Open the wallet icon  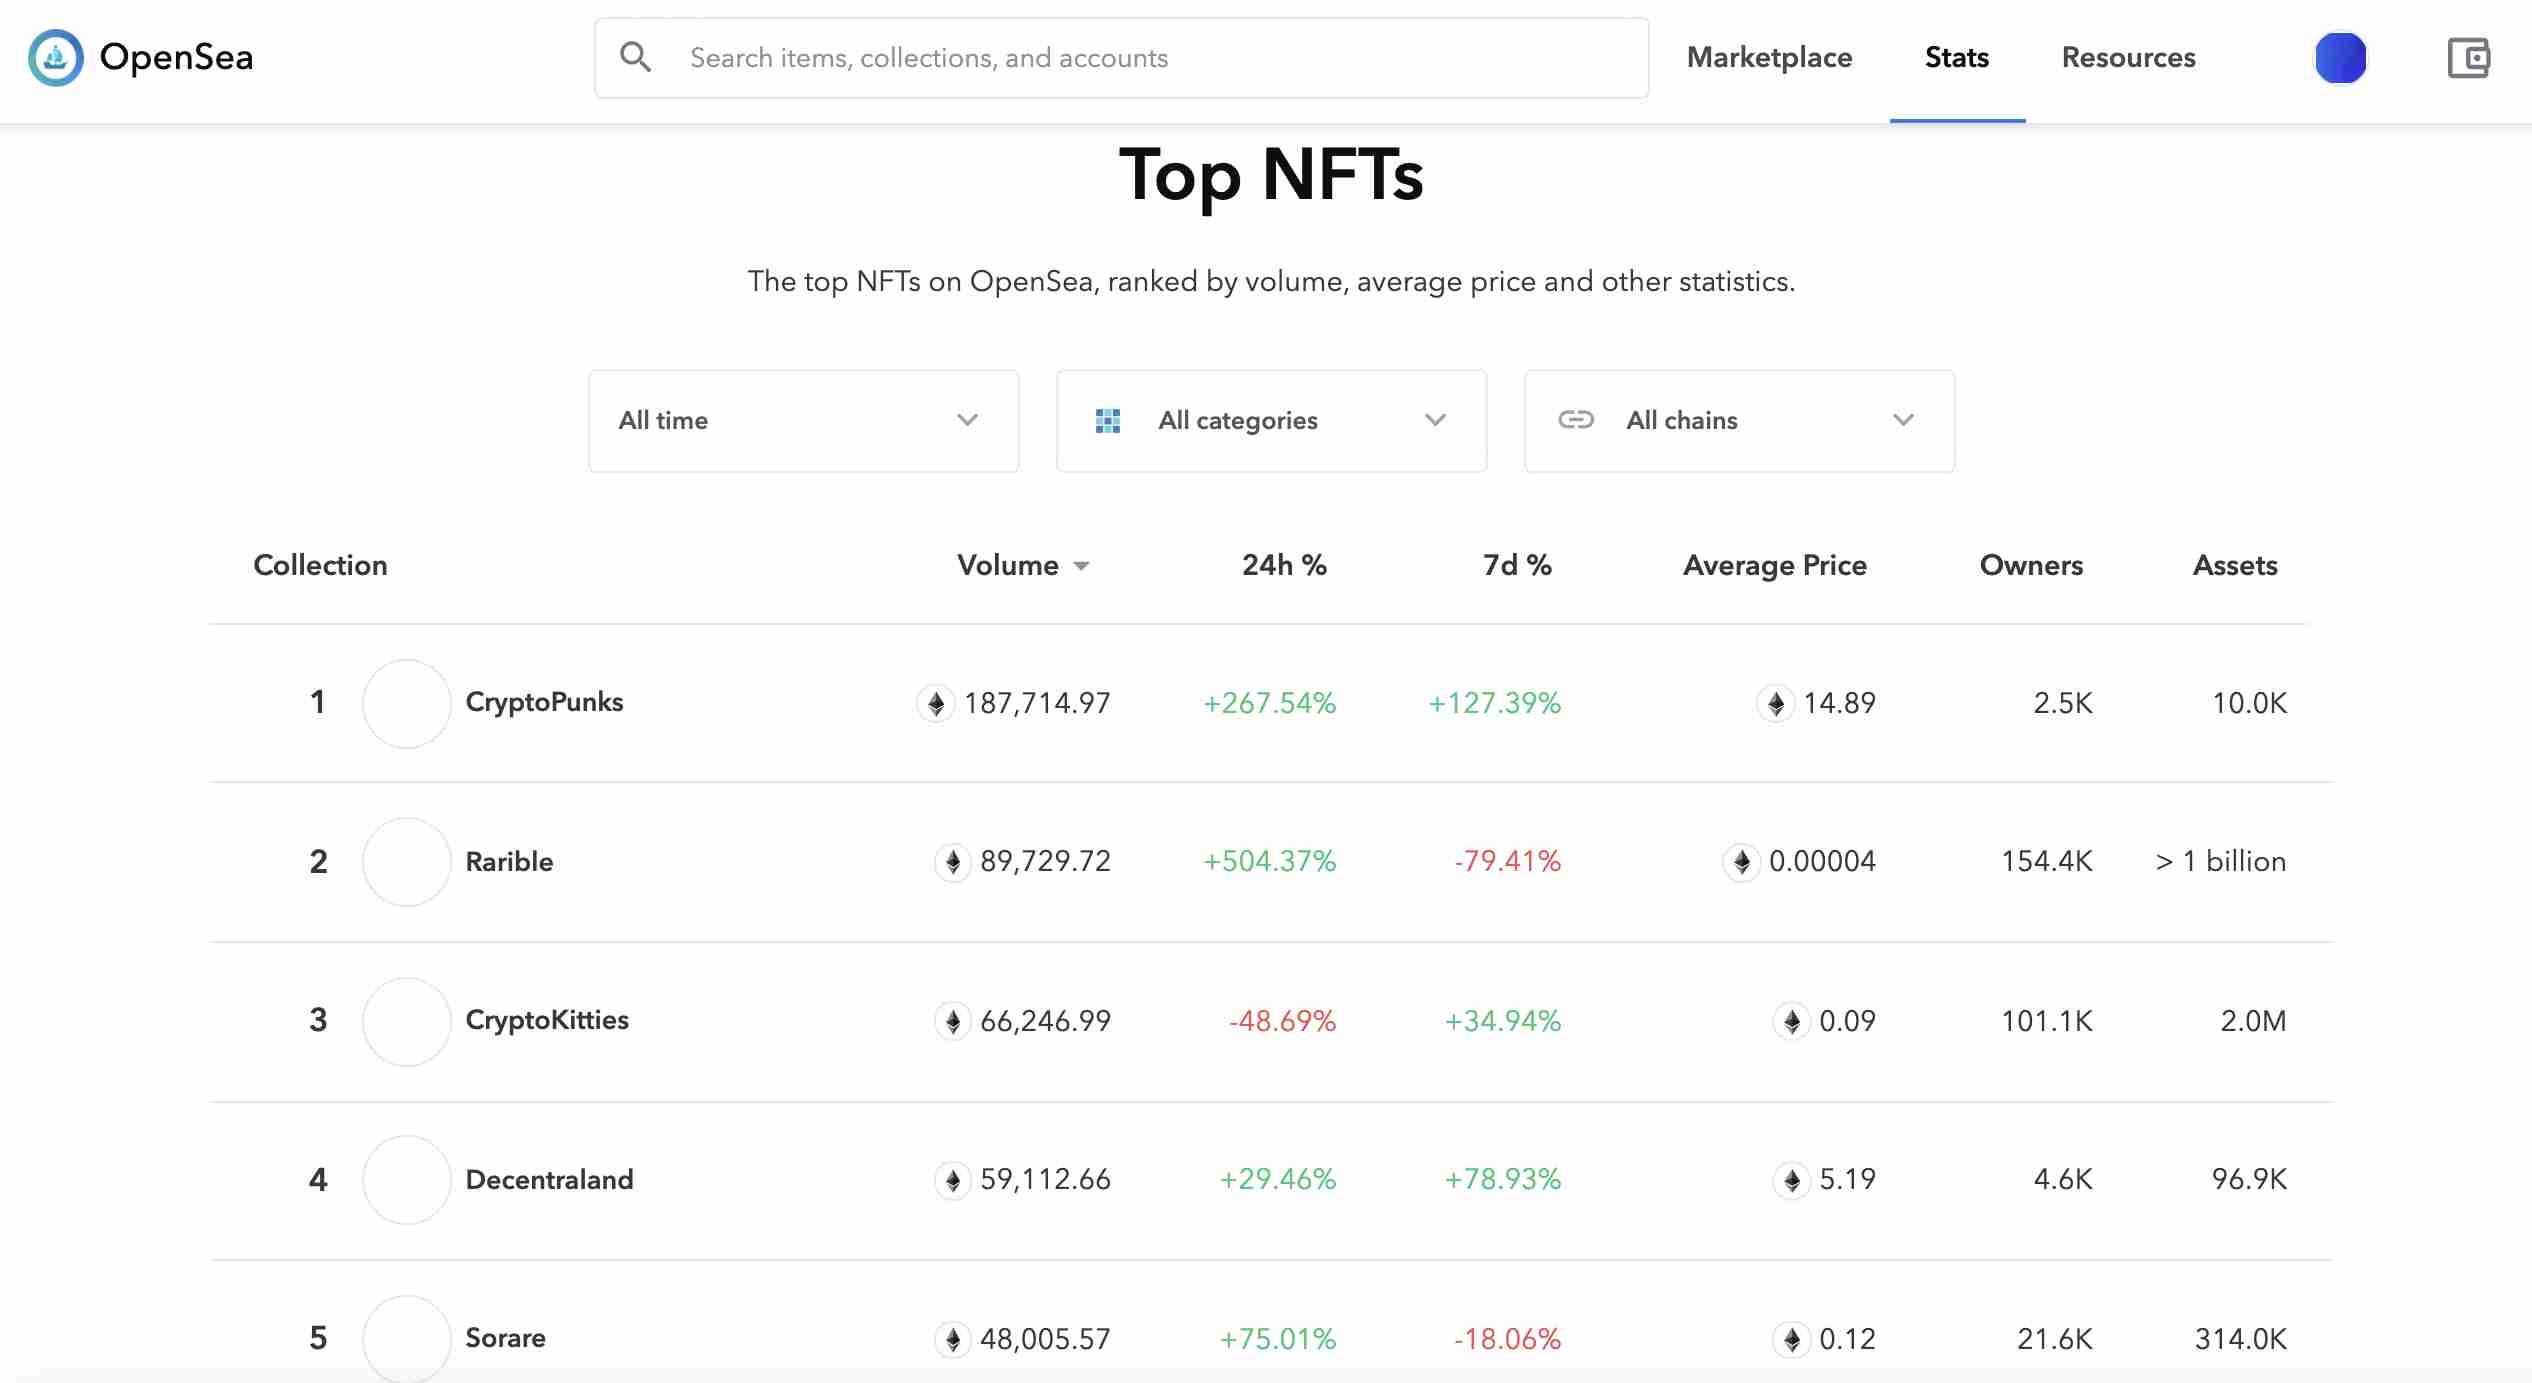[2468, 58]
